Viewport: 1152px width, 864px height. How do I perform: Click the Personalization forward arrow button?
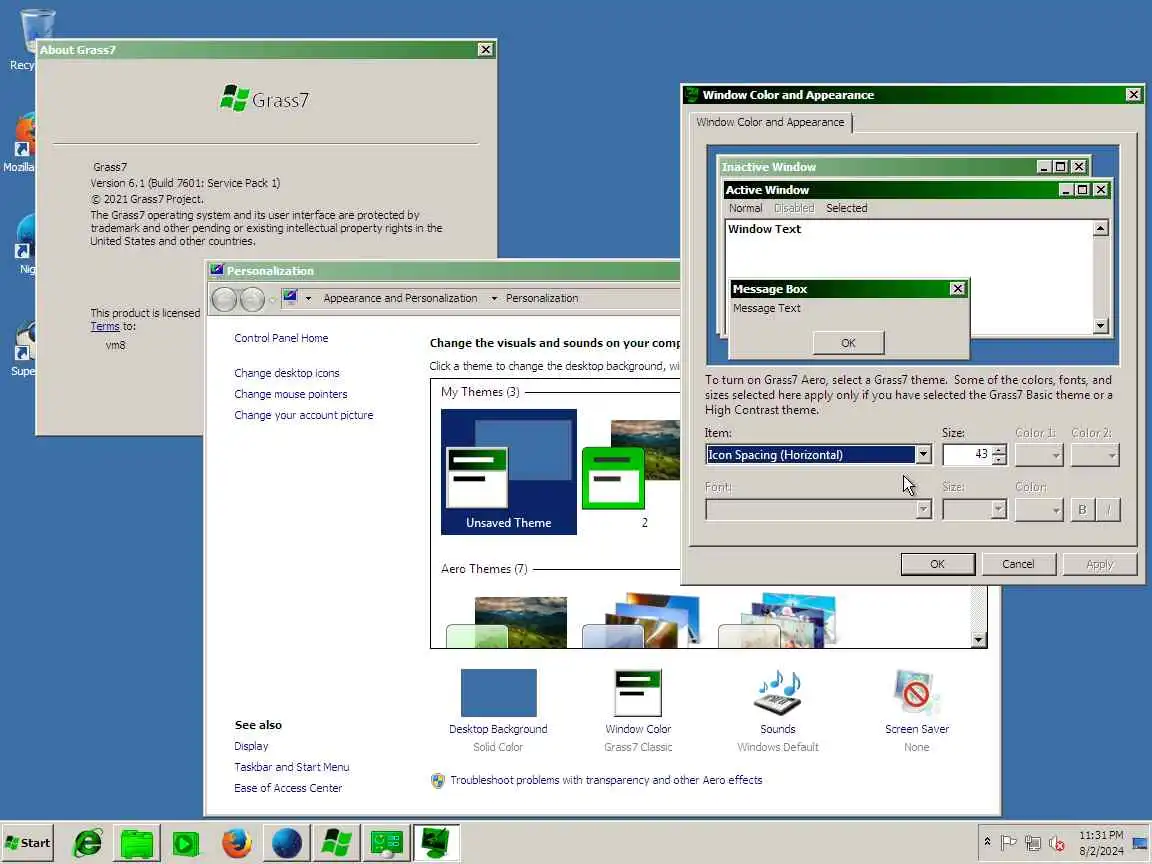click(x=252, y=299)
